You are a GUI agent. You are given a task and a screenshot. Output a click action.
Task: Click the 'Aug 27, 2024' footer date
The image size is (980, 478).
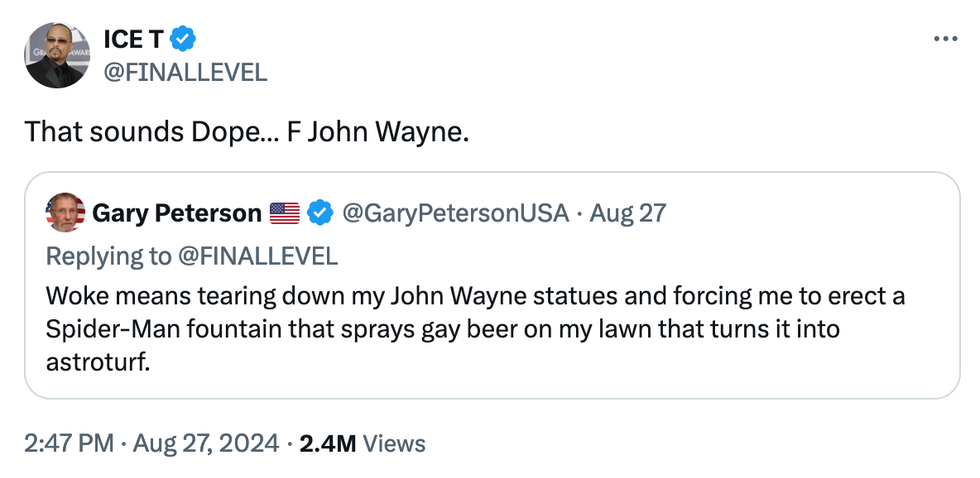[204, 443]
